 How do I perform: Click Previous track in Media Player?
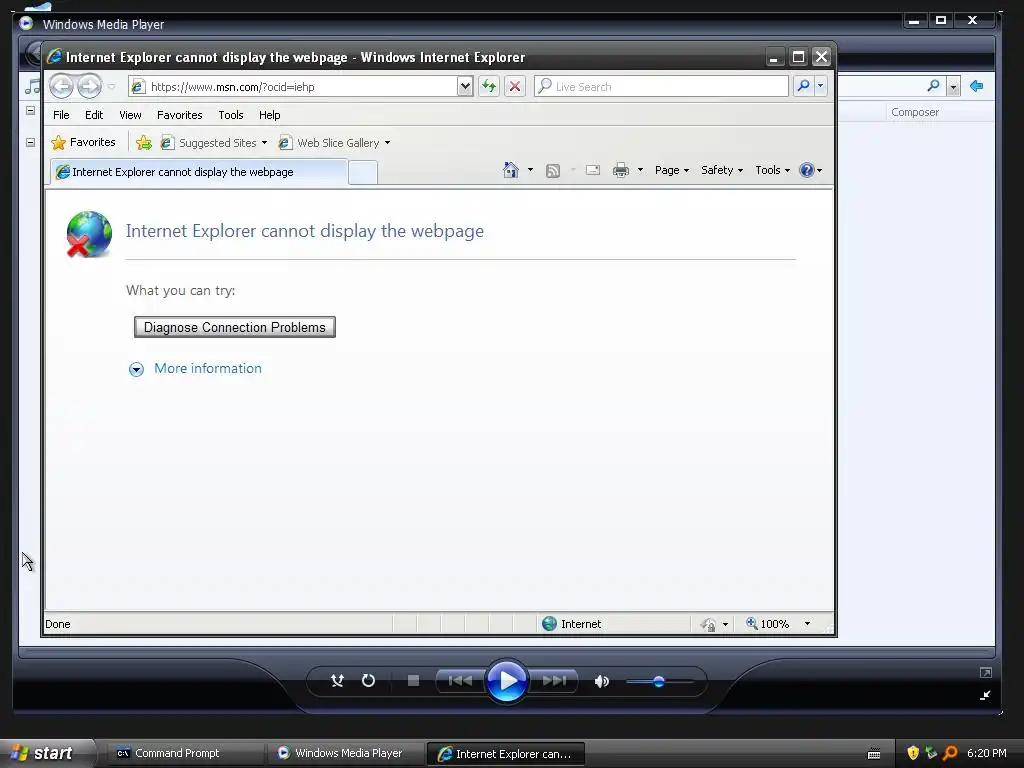pyautogui.click(x=460, y=680)
